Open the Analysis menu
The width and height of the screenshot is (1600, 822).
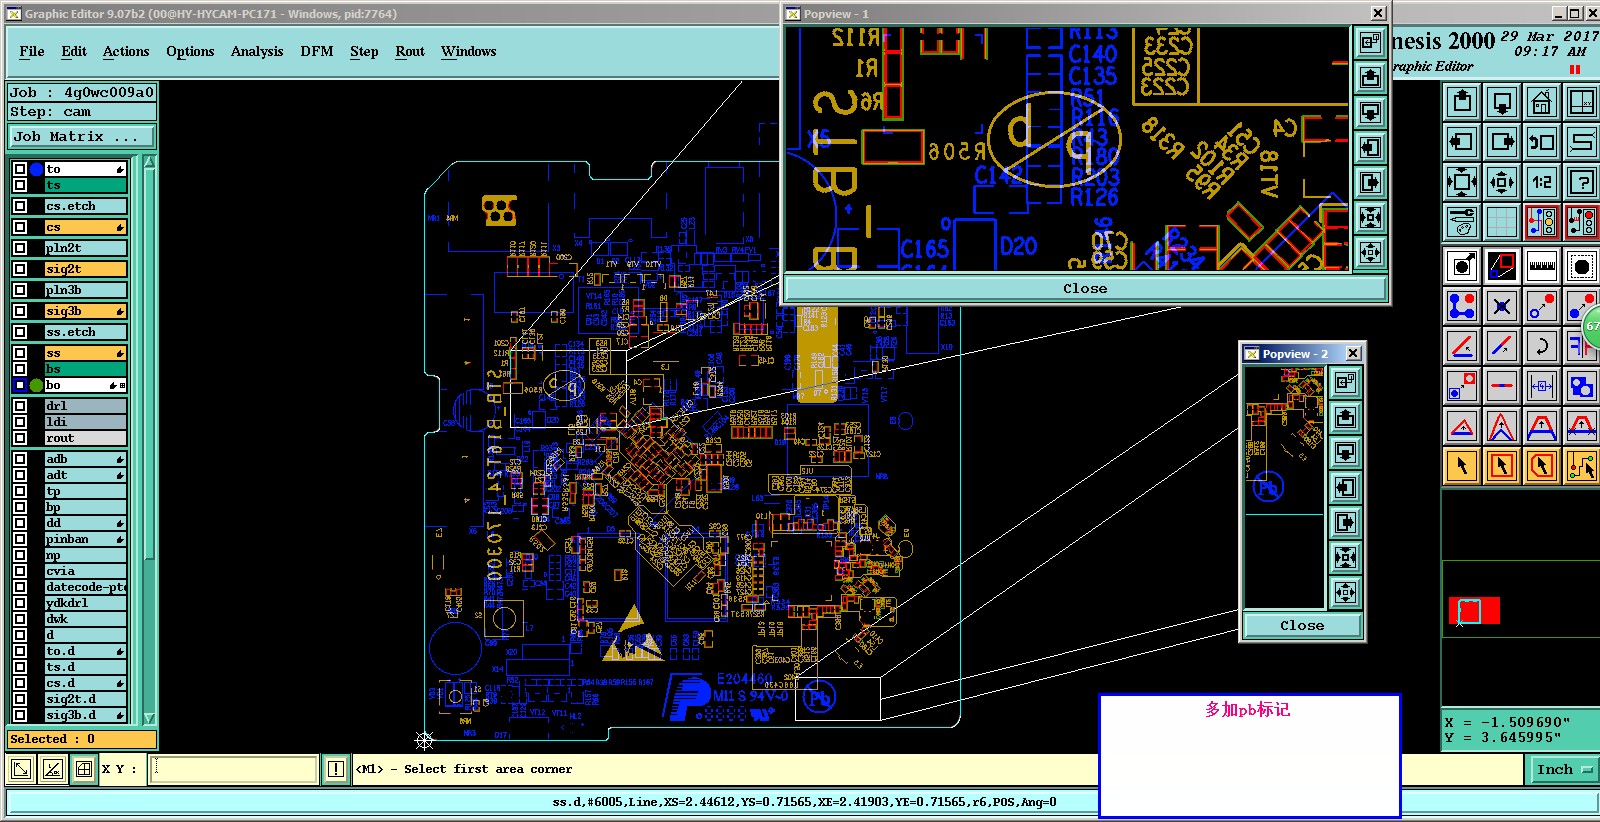[257, 51]
